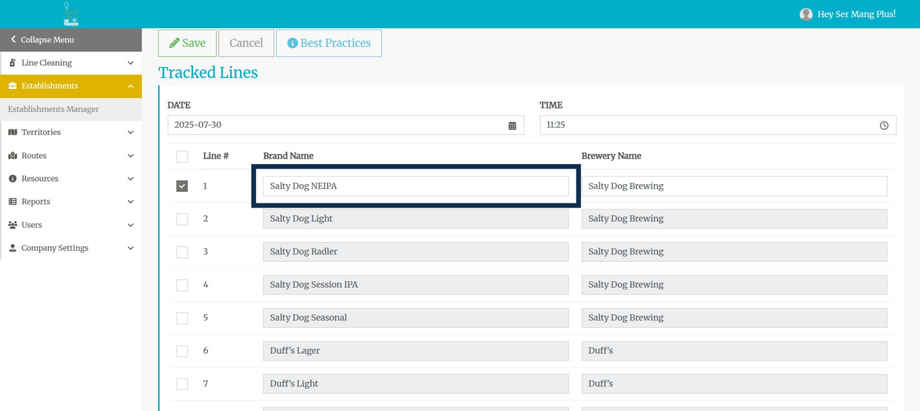Screen dimensions: 920x411
Task: Click Line # column header
Action: 216,156
